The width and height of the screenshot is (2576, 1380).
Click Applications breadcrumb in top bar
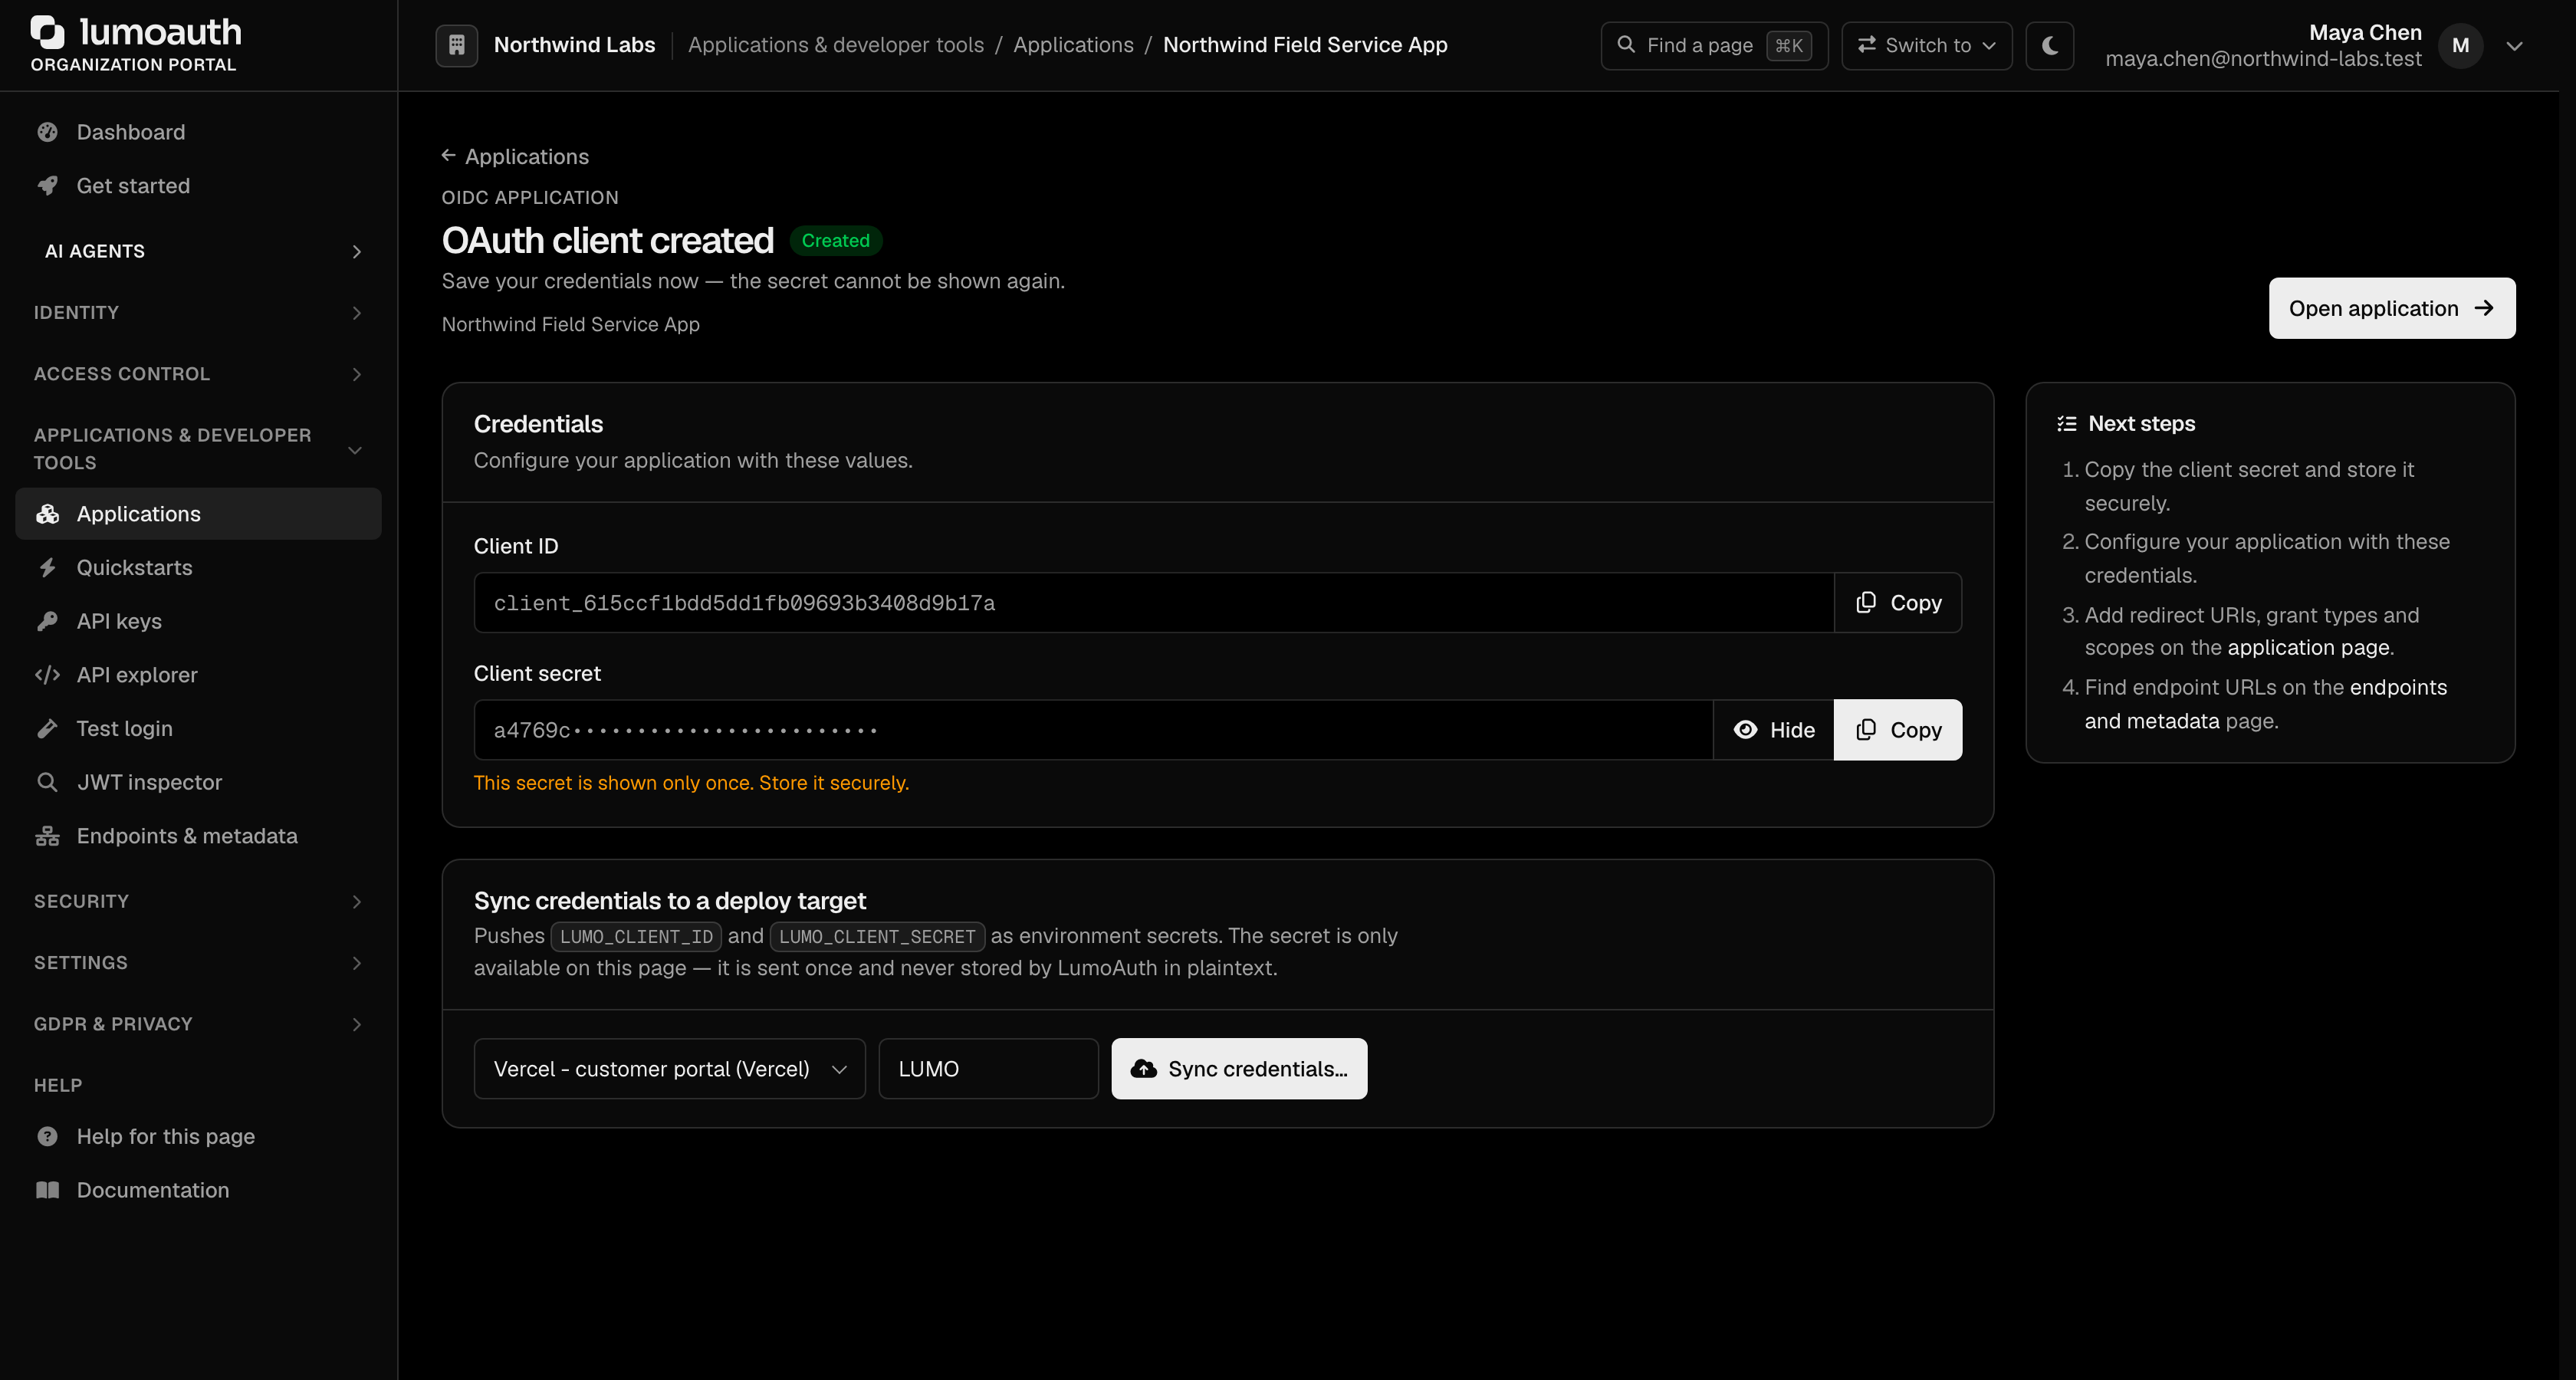[1073, 45]
